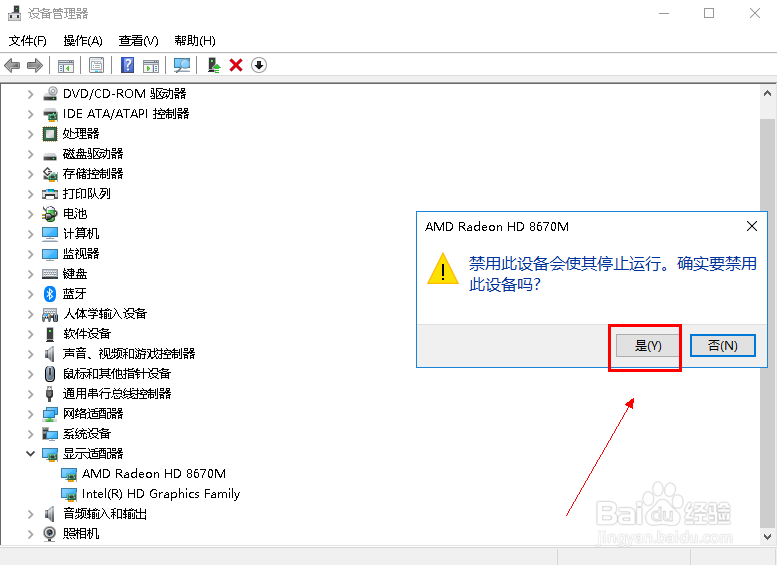Click the 处理器 processor icon
The height and width of the screenshot is (565, 777).
(x=50, y=134)
